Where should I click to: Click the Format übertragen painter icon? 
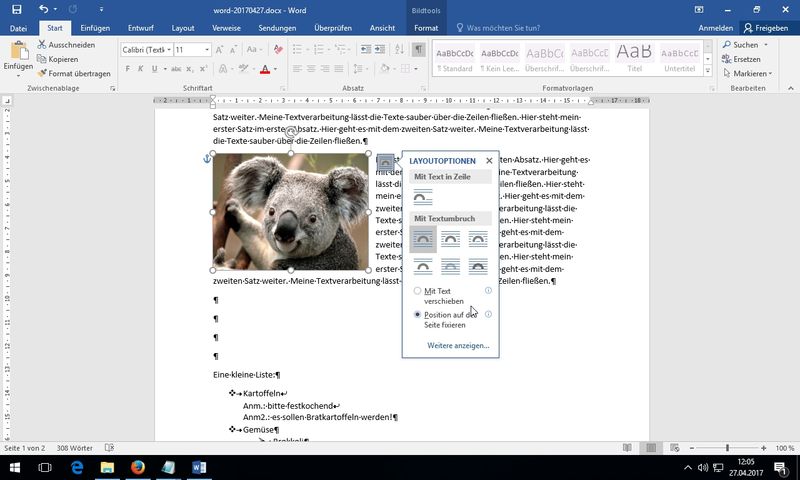41,73
